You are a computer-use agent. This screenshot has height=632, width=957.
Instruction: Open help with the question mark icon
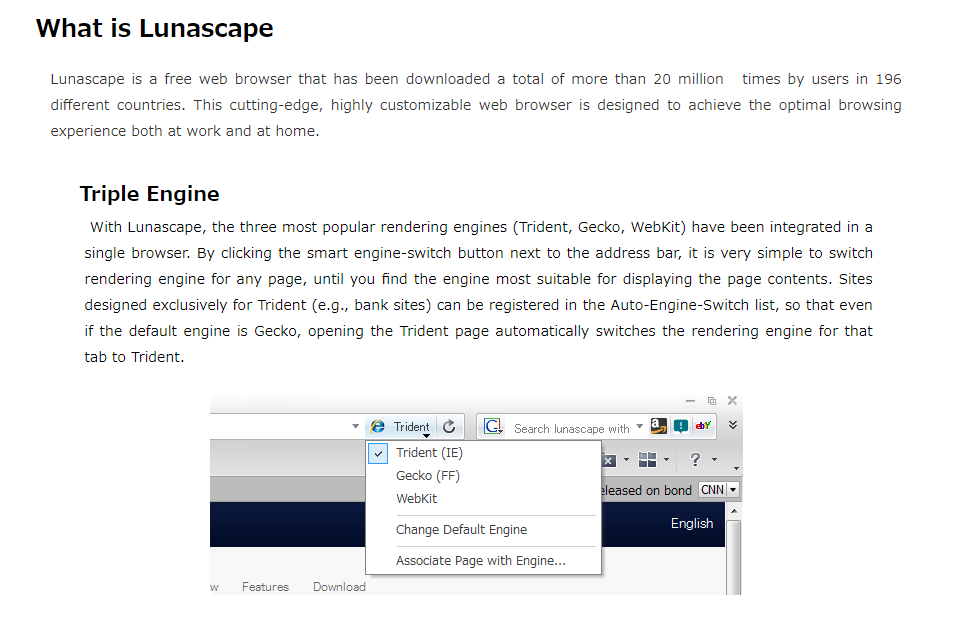click(695, 459)
